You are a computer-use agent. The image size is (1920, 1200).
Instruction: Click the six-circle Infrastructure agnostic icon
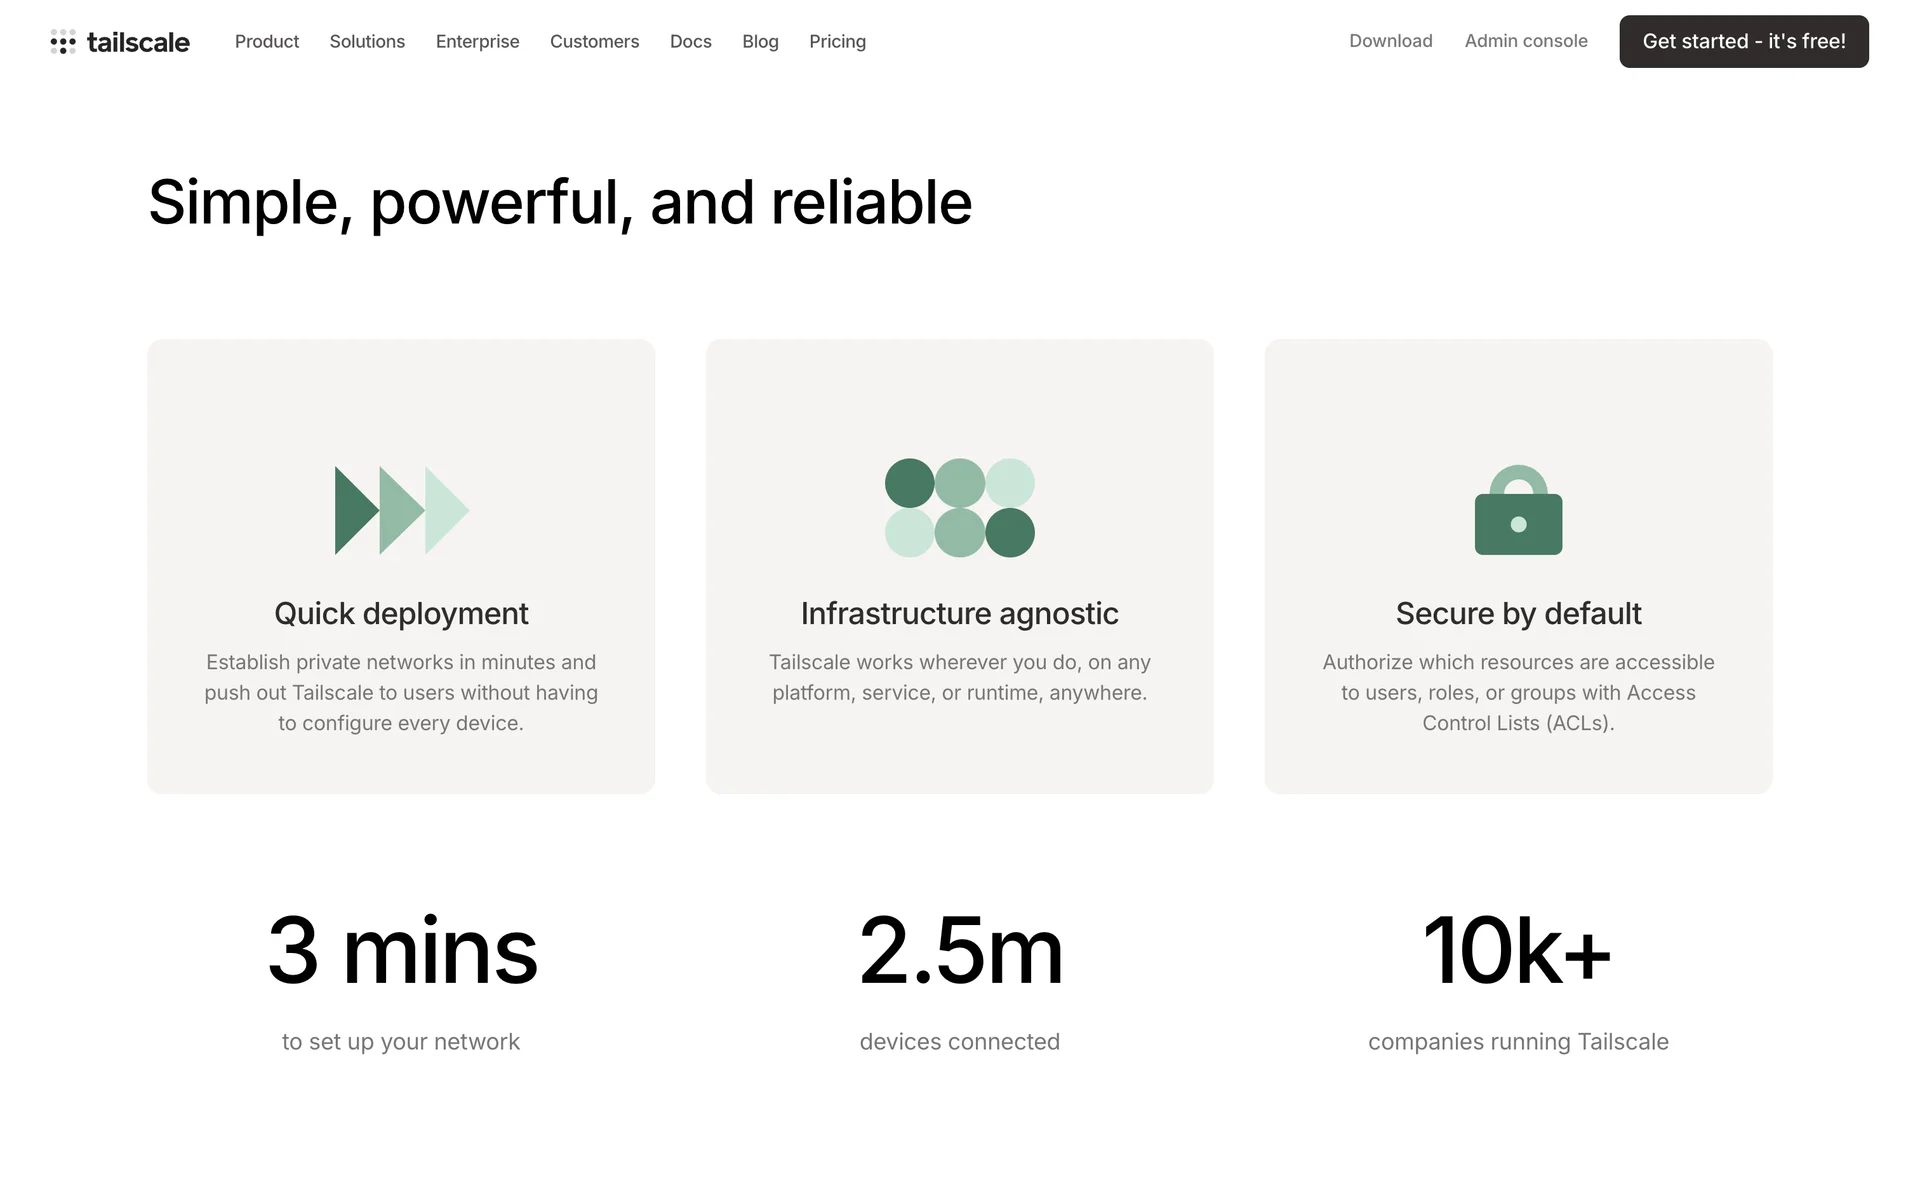(959, 508)
